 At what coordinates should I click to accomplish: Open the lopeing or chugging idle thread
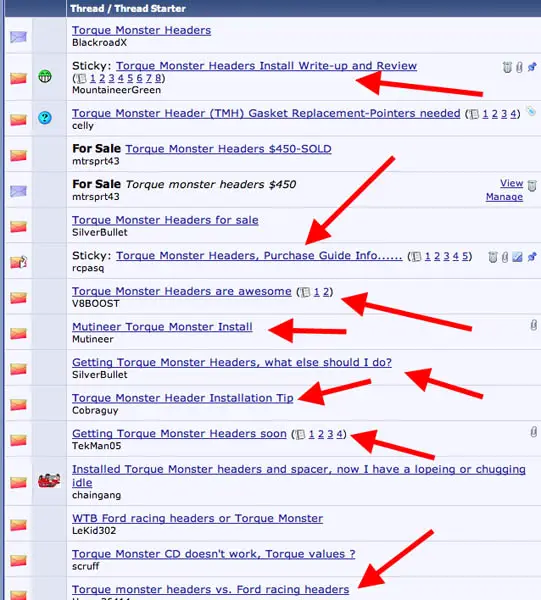(299, 476)
